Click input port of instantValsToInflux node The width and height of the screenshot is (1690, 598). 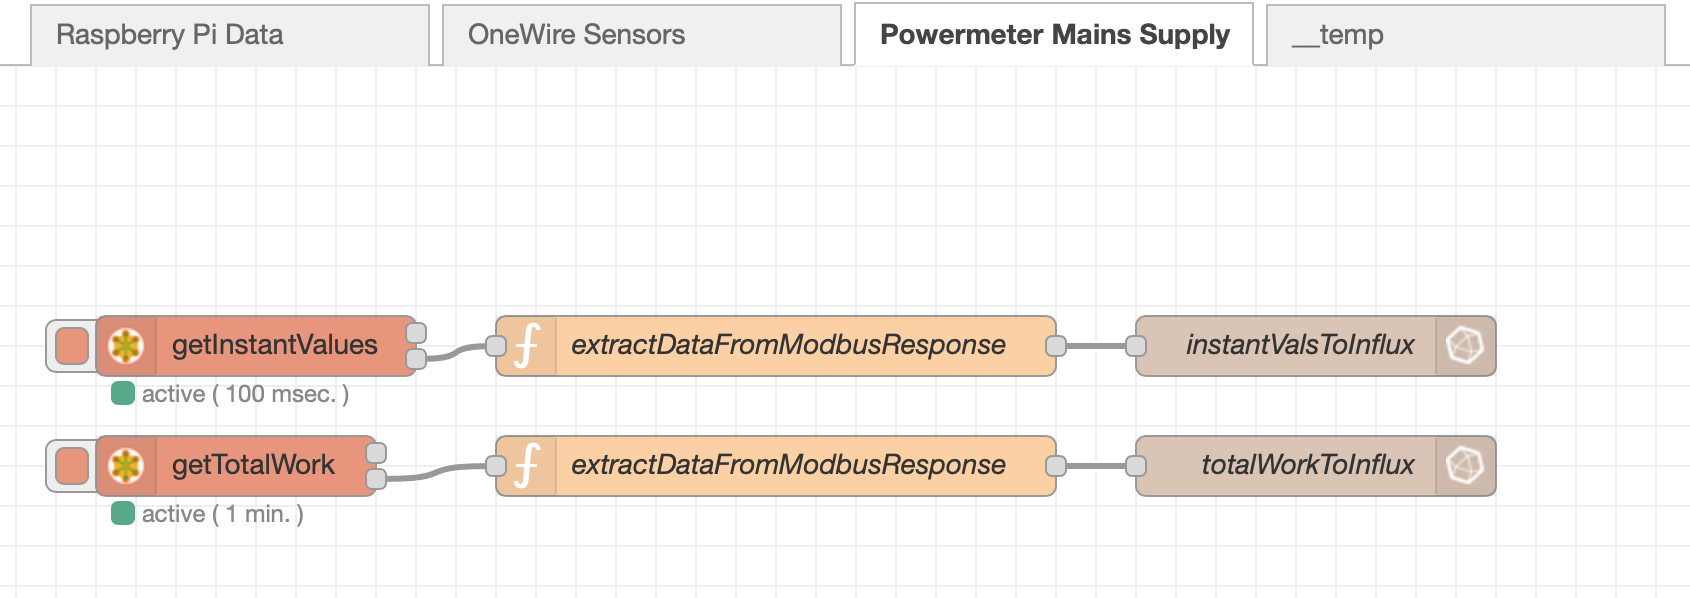tap(1136, 346)
